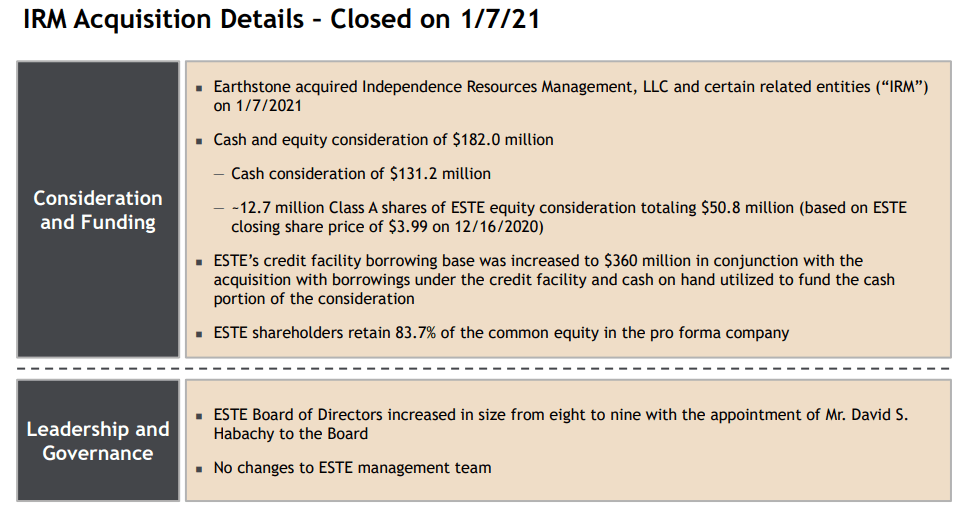Screen dimensions: 968x519
Task: Click the text 'Cash and equity consideration of $182.0 million'
Action: 383,140
